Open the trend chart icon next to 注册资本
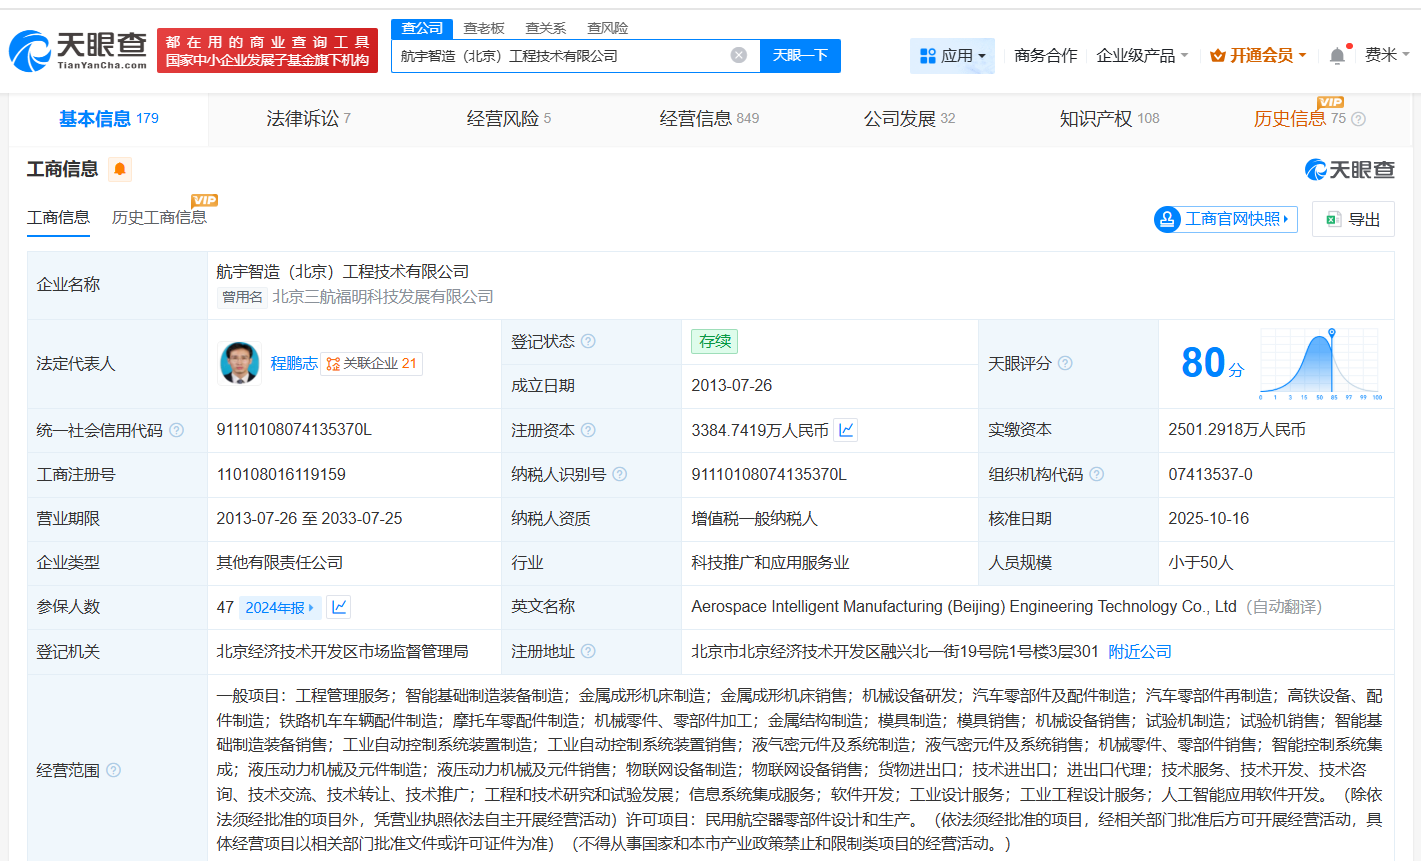The width and height of the screenshot is (1421, 862). [x=845, y=430]
